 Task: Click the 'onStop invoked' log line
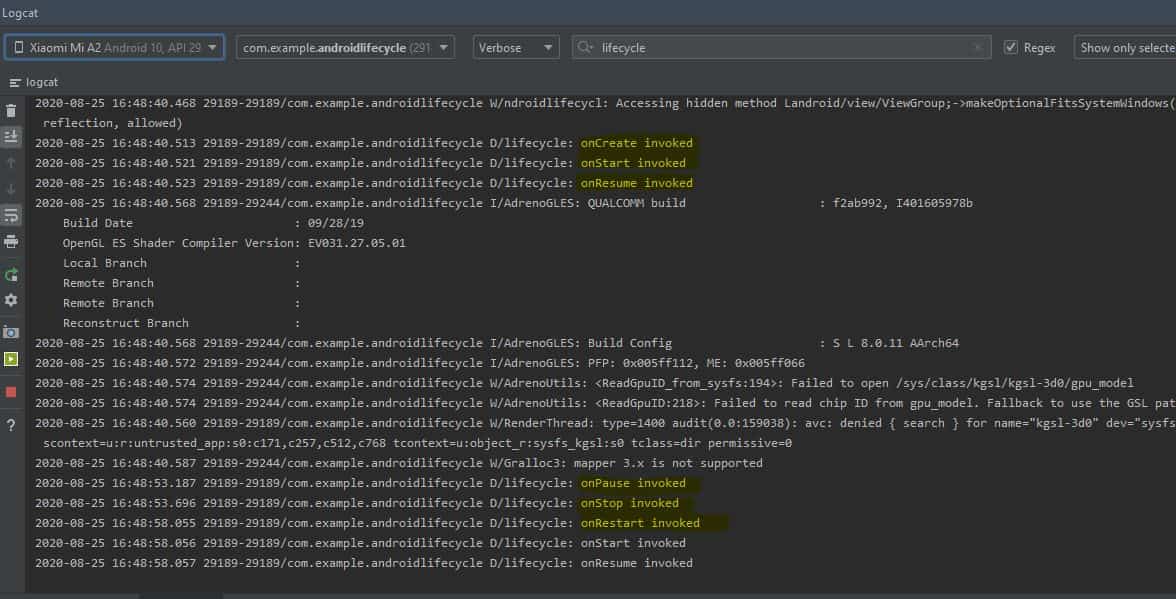(x=356, y=503)
